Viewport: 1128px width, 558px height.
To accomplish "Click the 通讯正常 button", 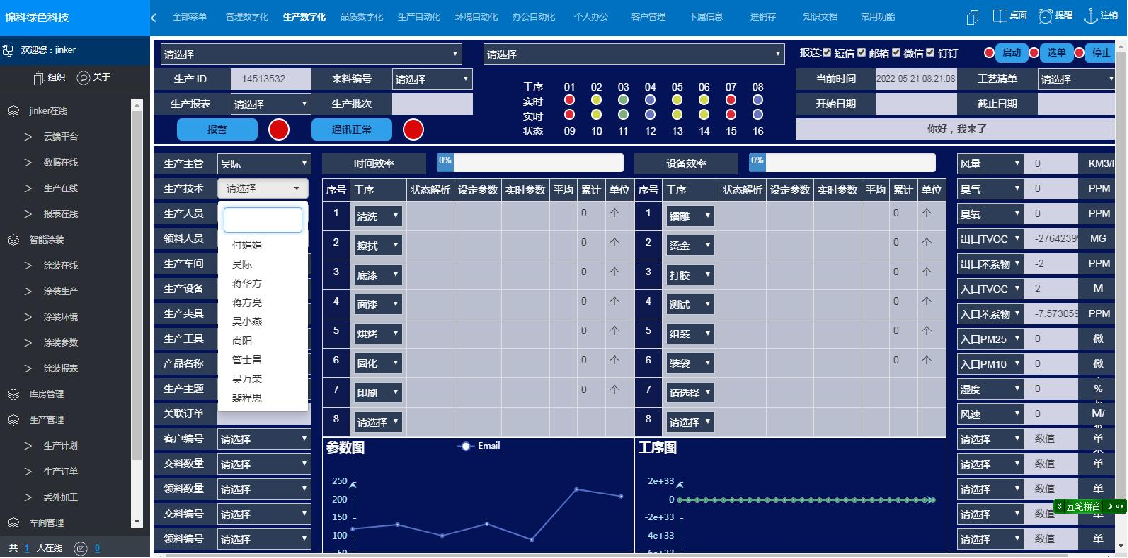I will (x=351, y=130).
